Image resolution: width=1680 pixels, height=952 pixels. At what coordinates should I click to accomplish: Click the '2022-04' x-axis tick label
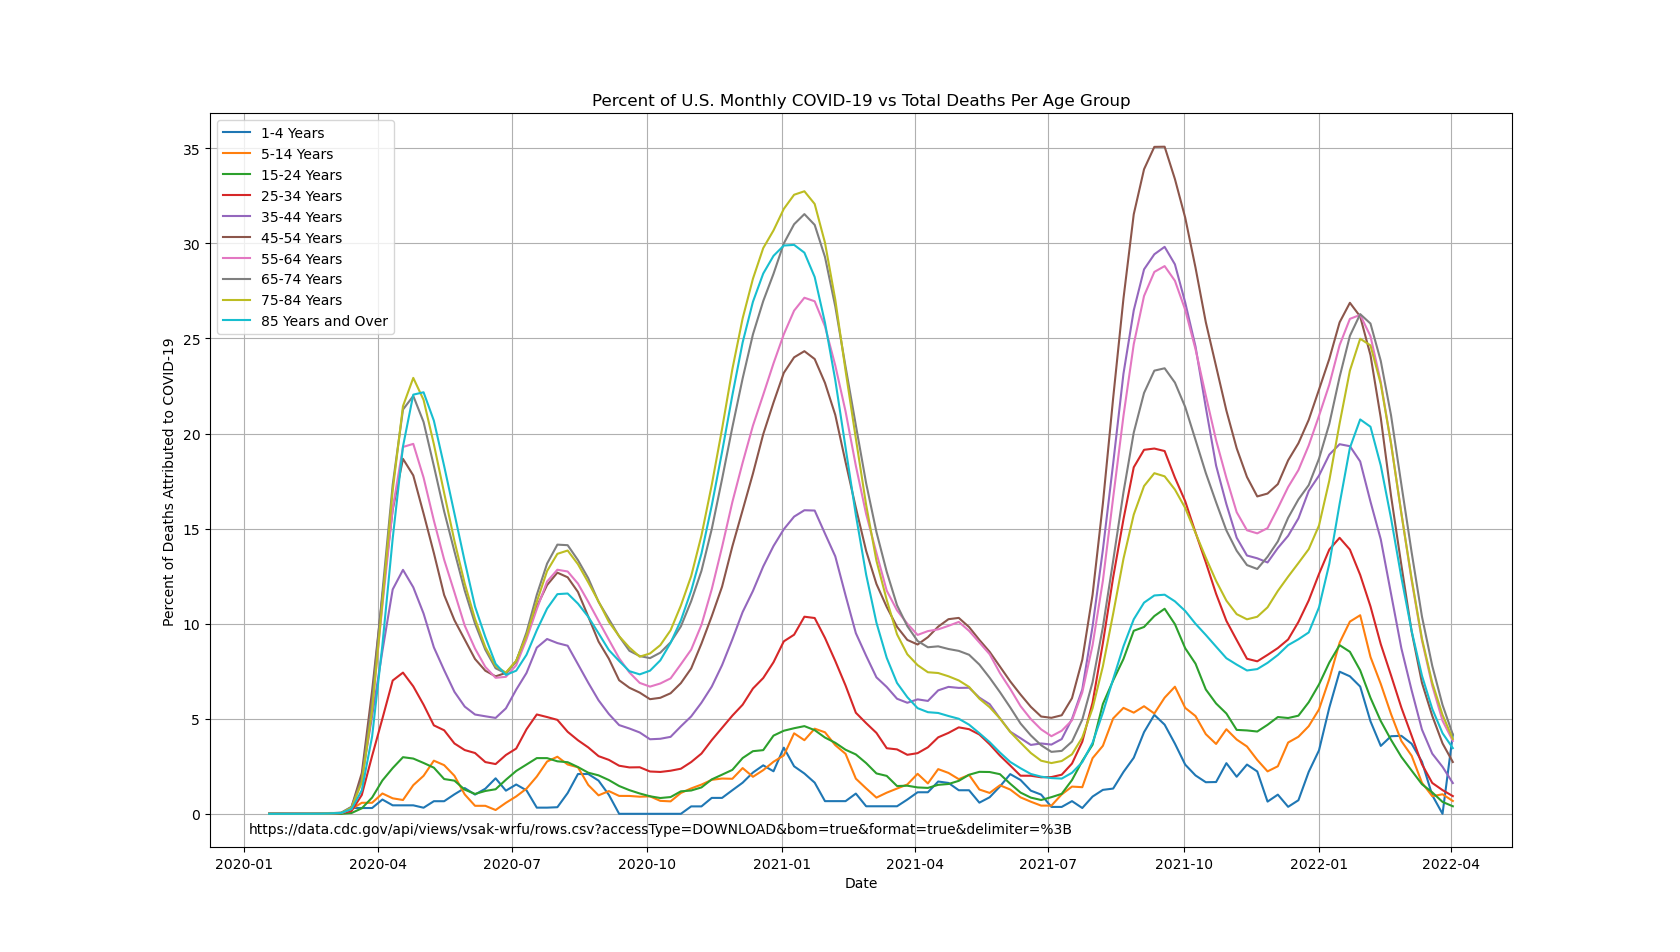point(1452,864)
